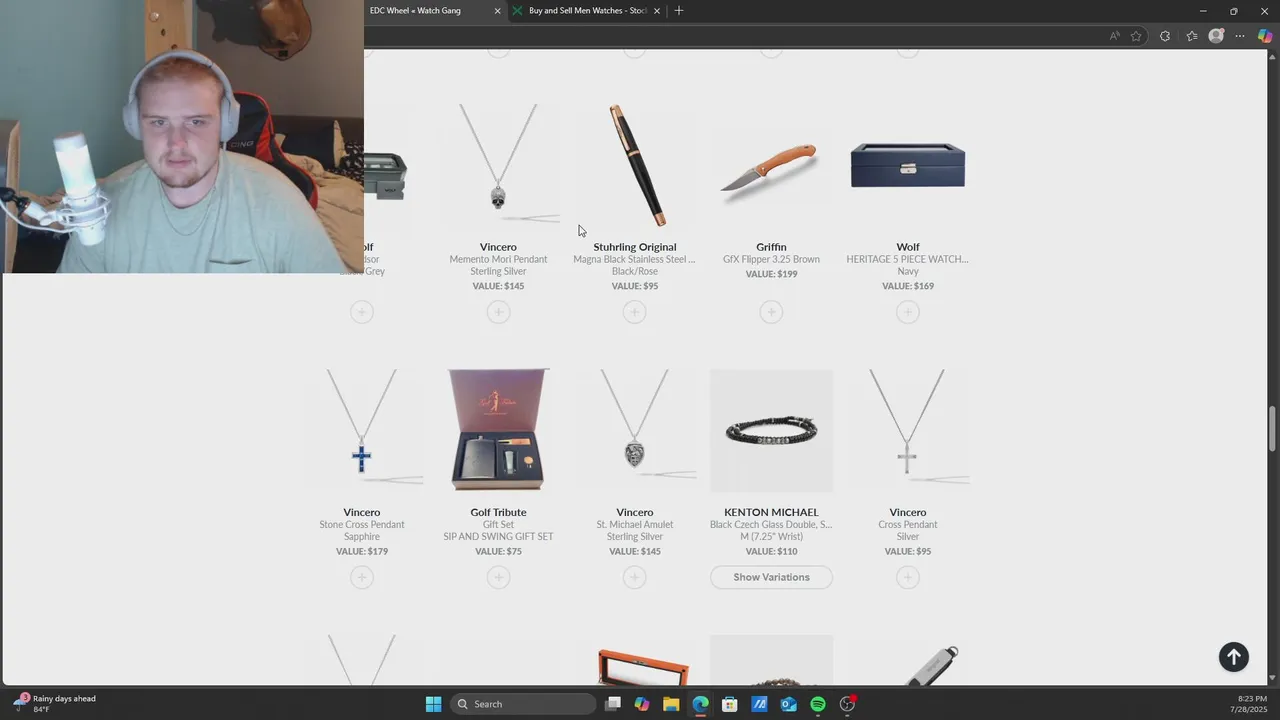Open the Griffin orange-handled knife image
Screen dimensions: 1280x720
point(771,165)
